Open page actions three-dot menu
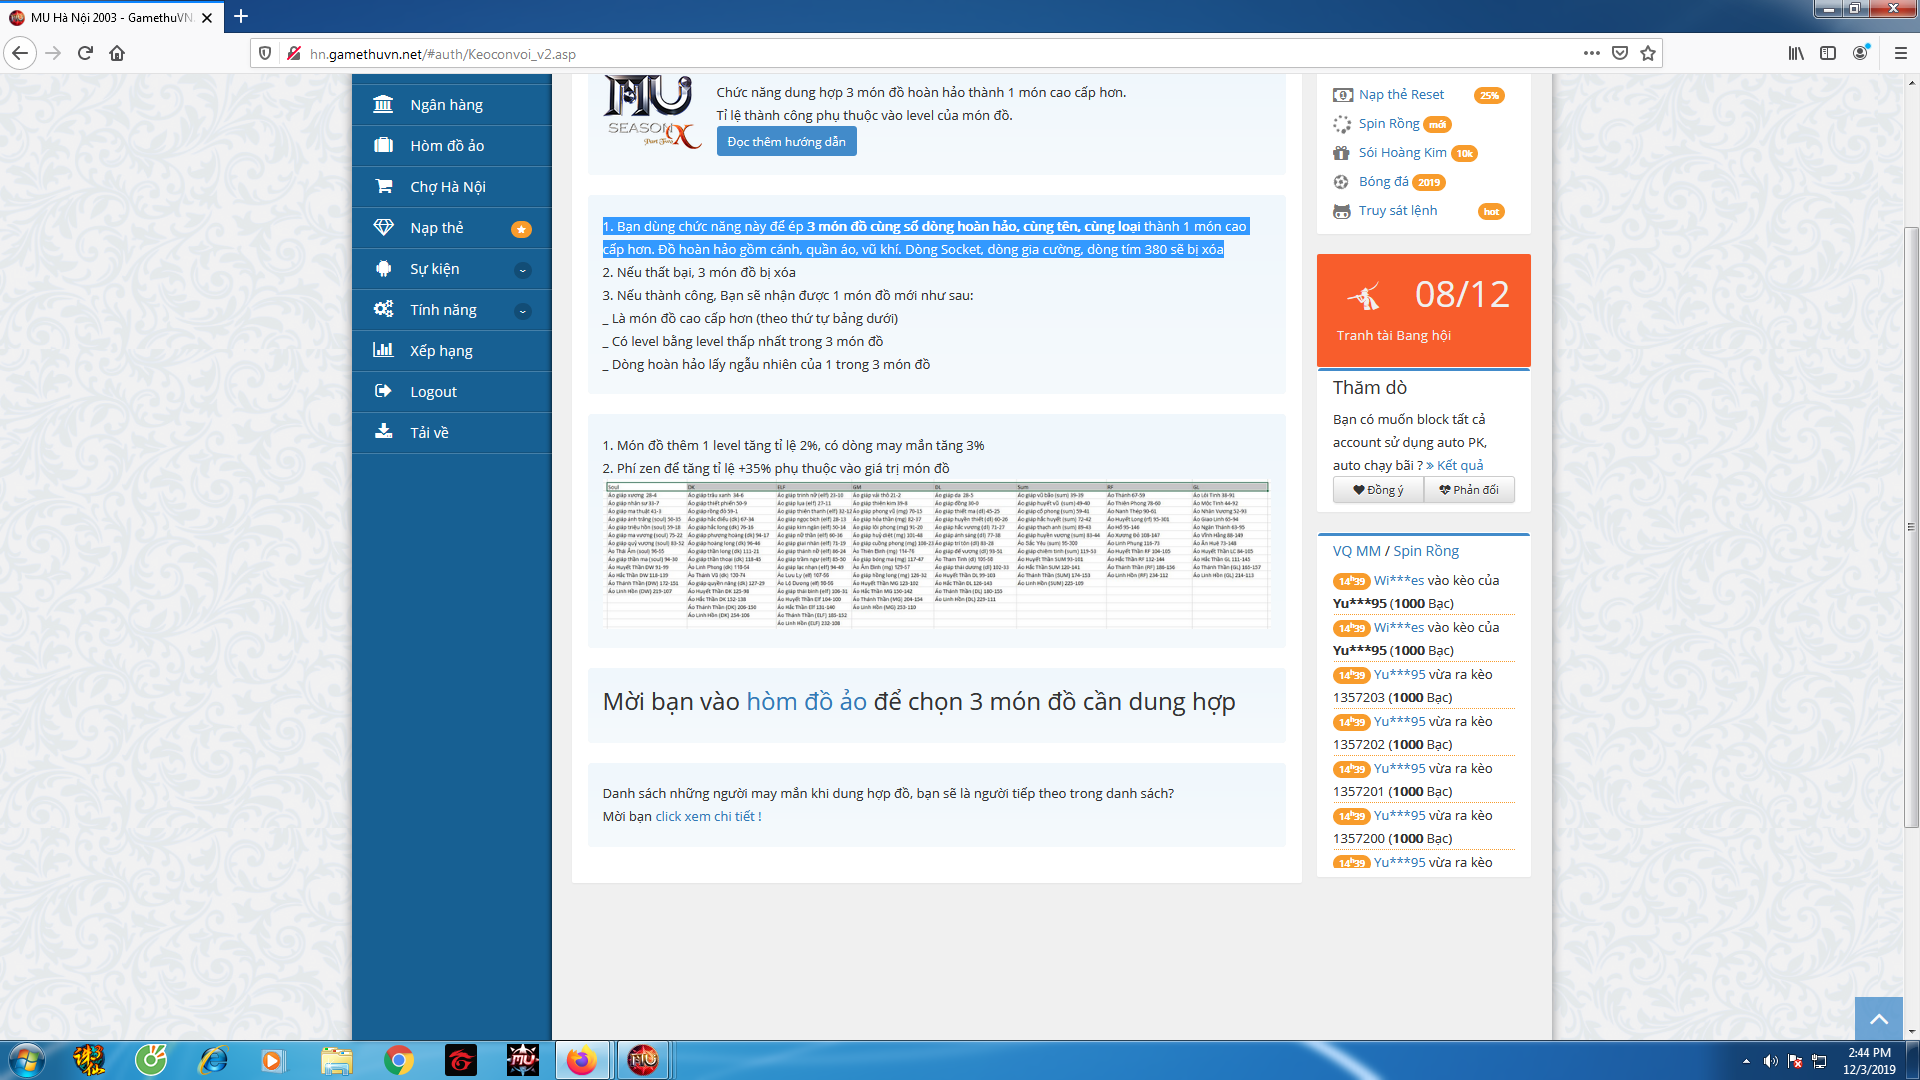 1591,54
